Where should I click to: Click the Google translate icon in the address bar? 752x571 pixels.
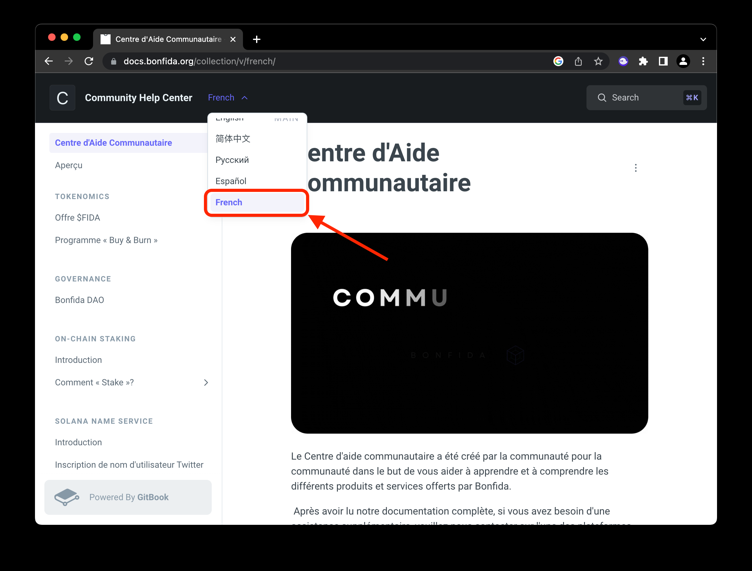pyautogui.click(x=558, y=61)
